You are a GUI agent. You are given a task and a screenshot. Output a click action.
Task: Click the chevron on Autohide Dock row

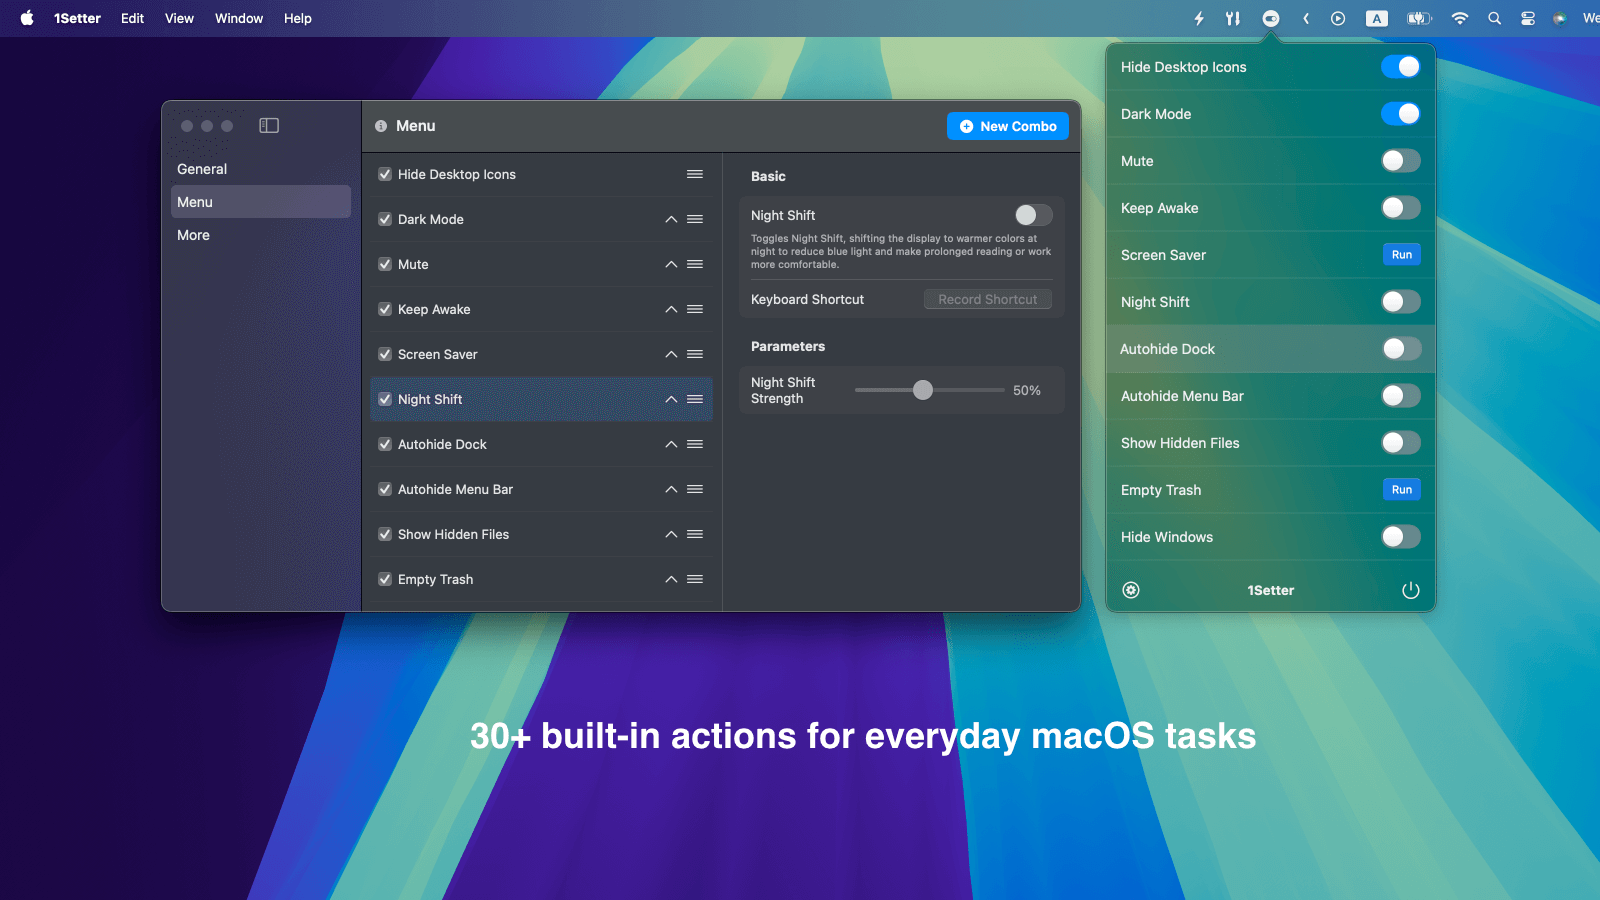(x=671, y=444)
